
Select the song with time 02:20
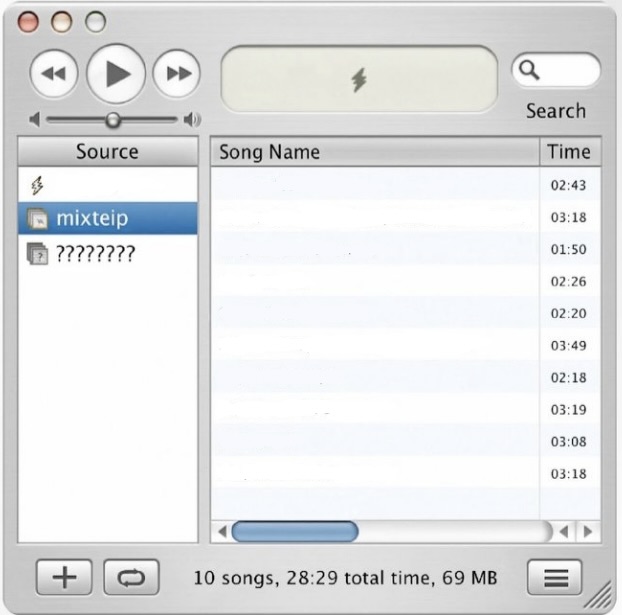(406, 313)
